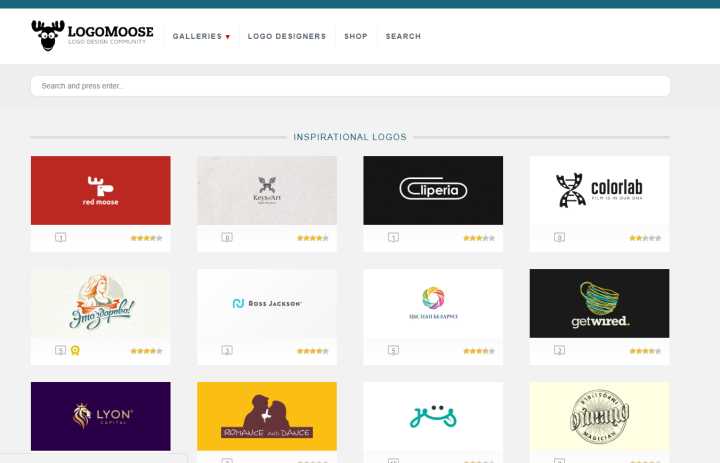720x463 pixels.
Task: Open the Cliperia logo thumbnail
Action: coord(433,190)
